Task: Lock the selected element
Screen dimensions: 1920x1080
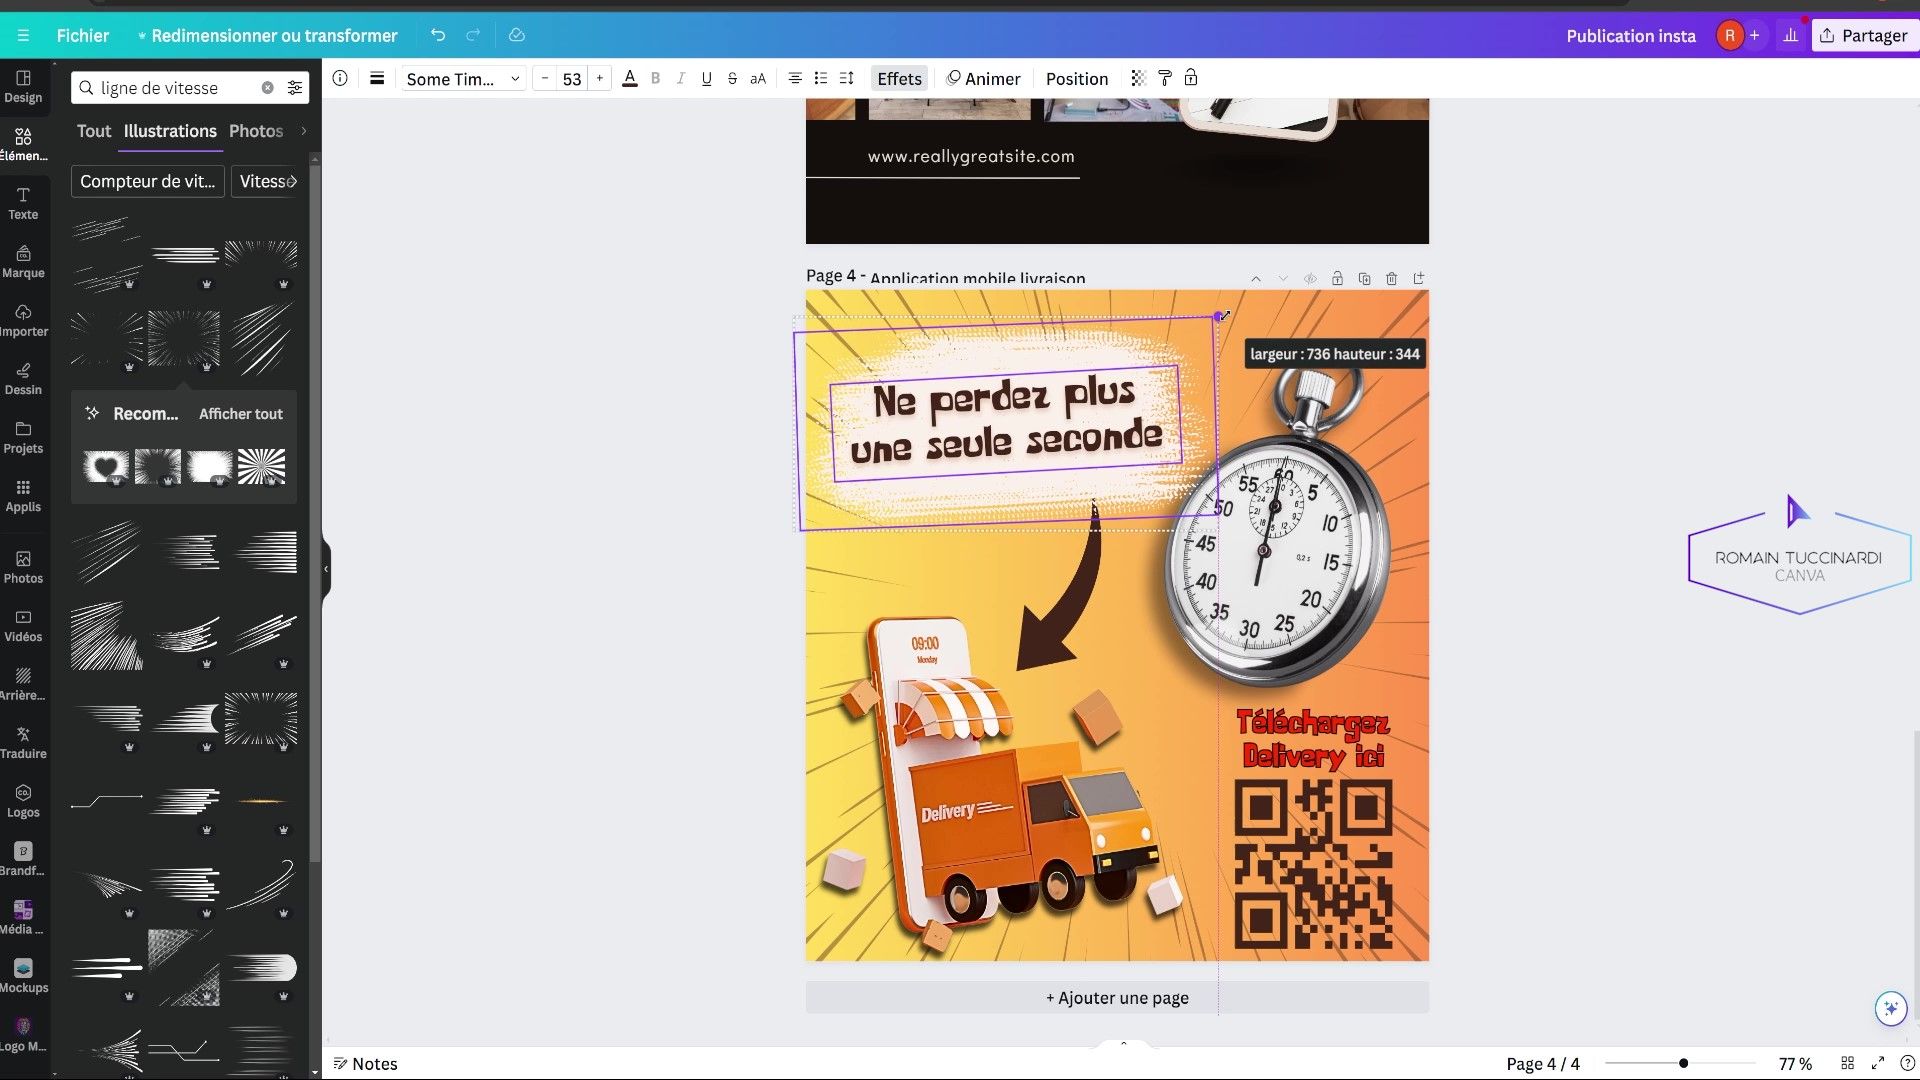Action: point(1191,78)
